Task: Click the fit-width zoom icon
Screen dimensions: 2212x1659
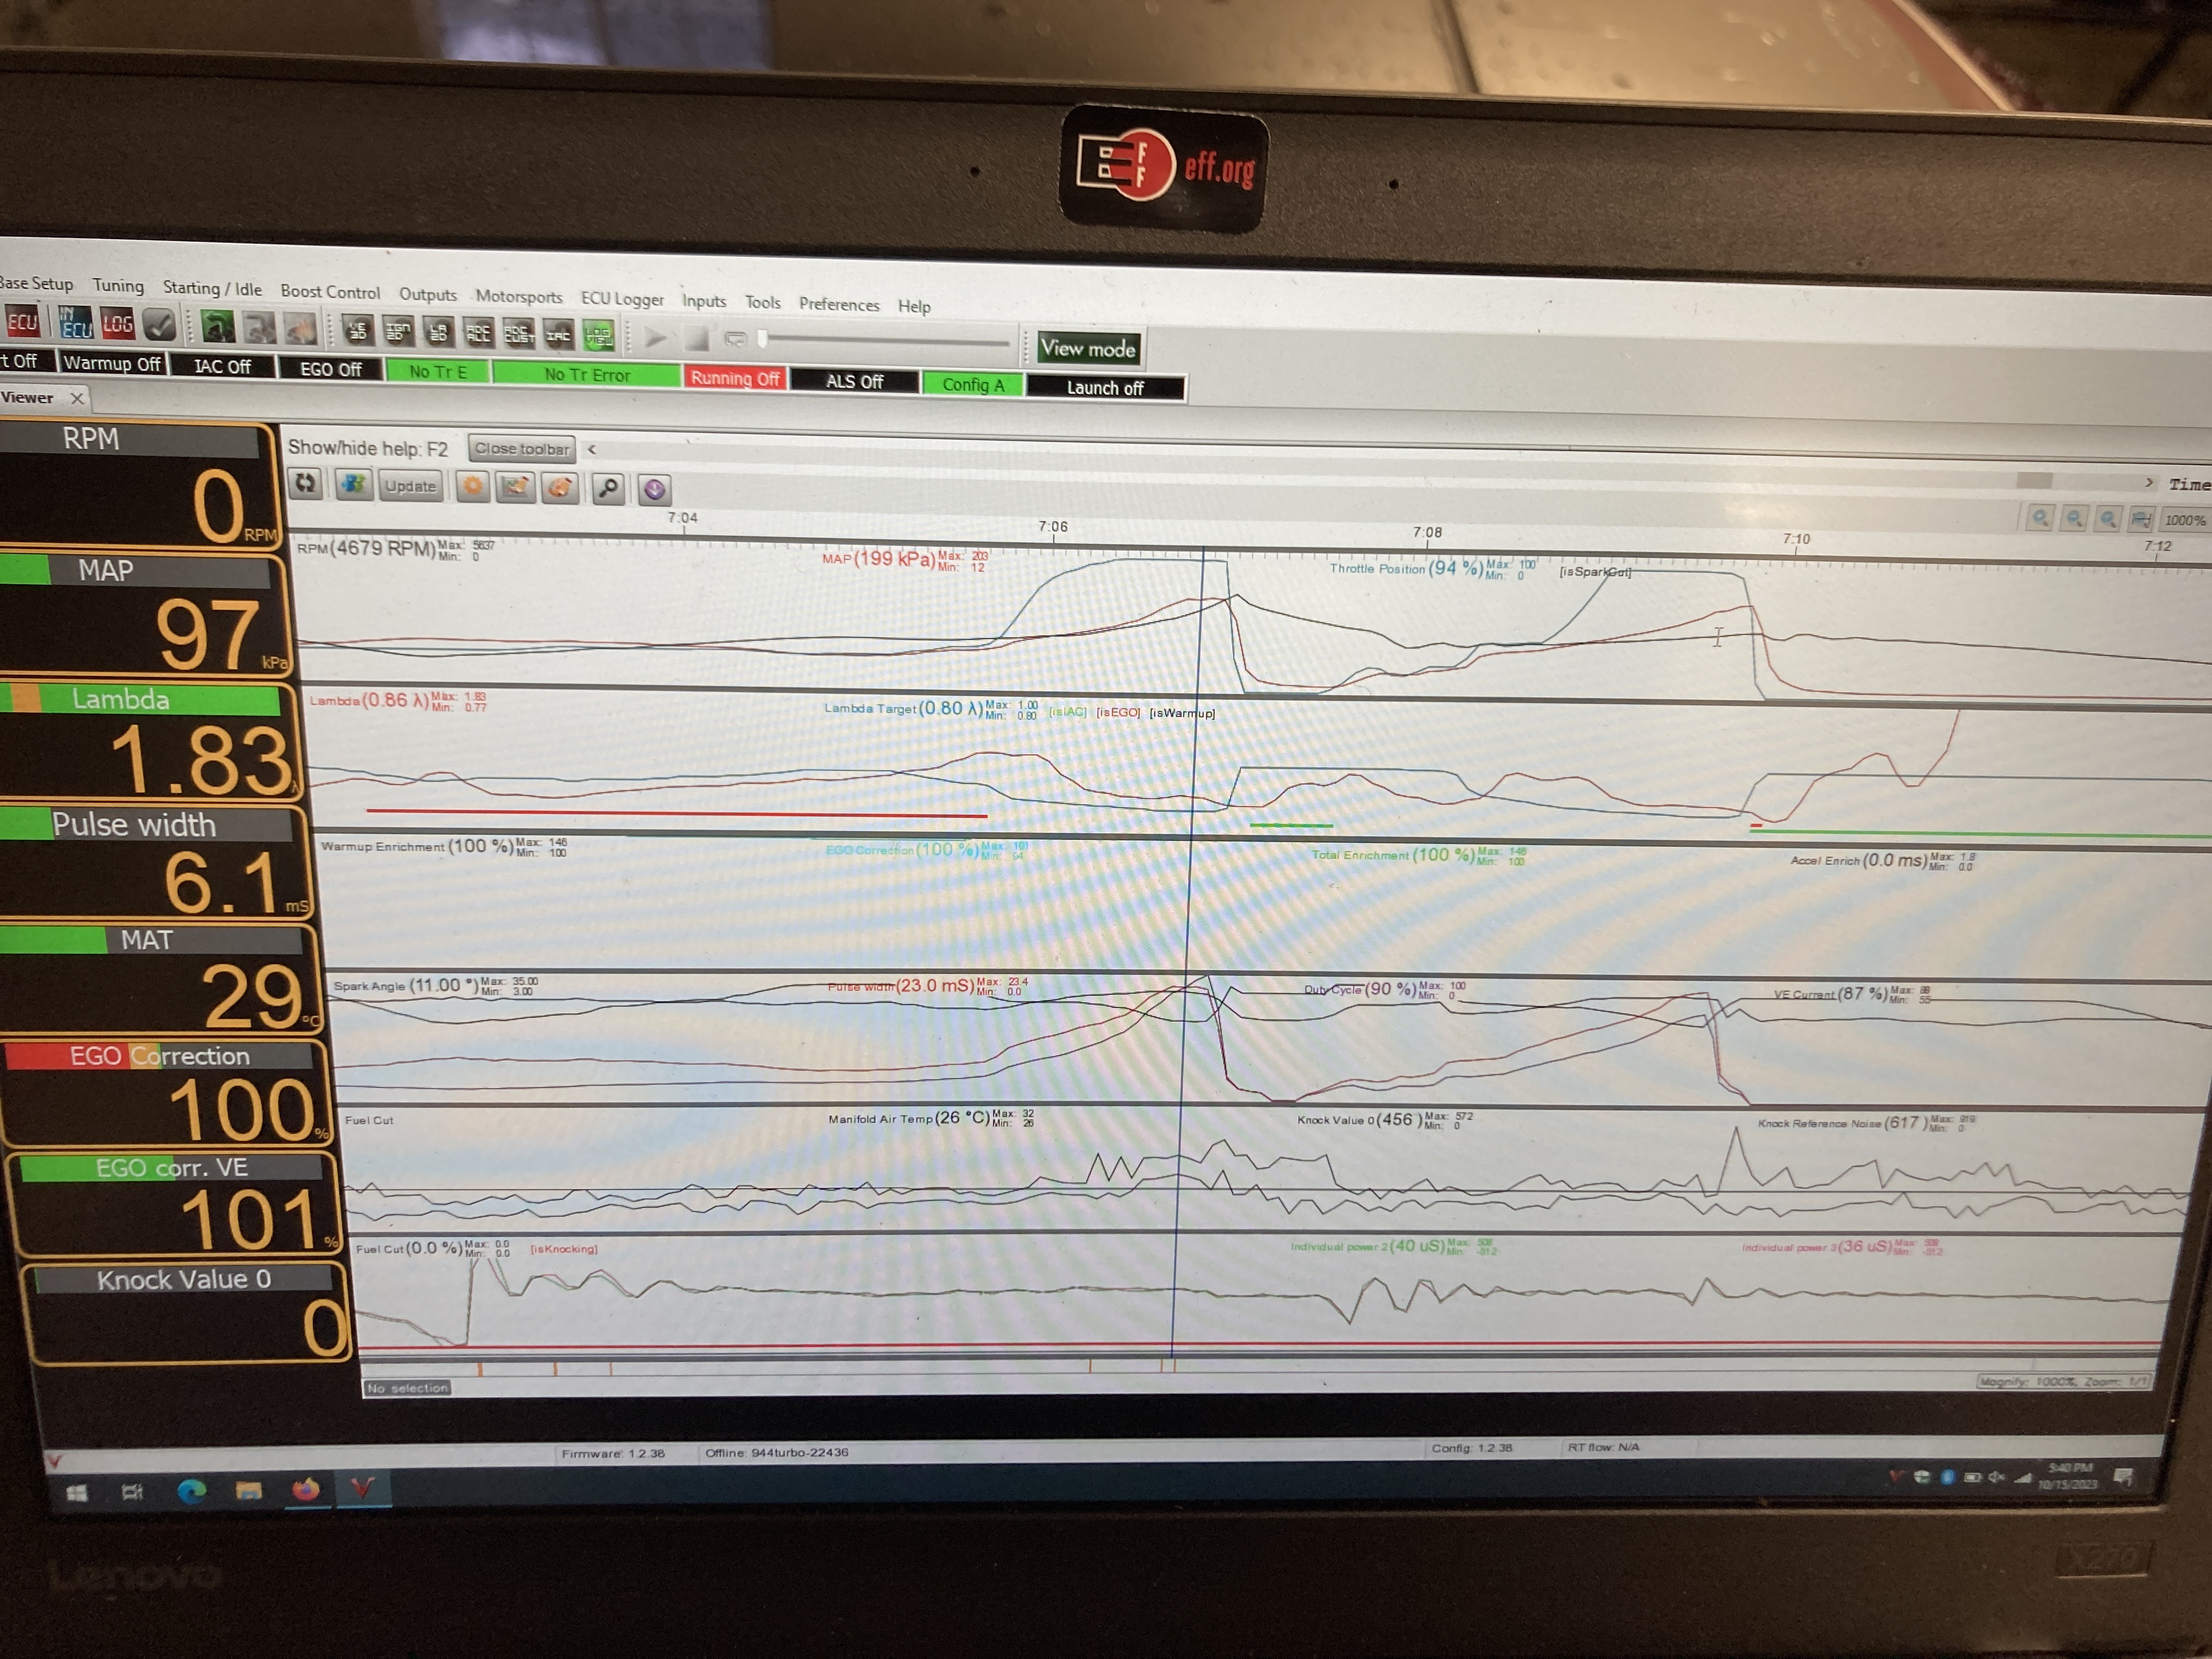Action: point(2140,519)
